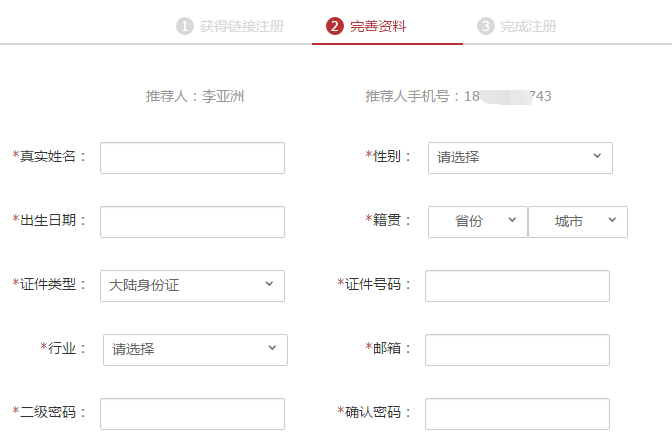The height and width of the screenshot is (444, 672).
Task: Open the 性别 请选择 dropdown
Action: (x=520, y=158)
